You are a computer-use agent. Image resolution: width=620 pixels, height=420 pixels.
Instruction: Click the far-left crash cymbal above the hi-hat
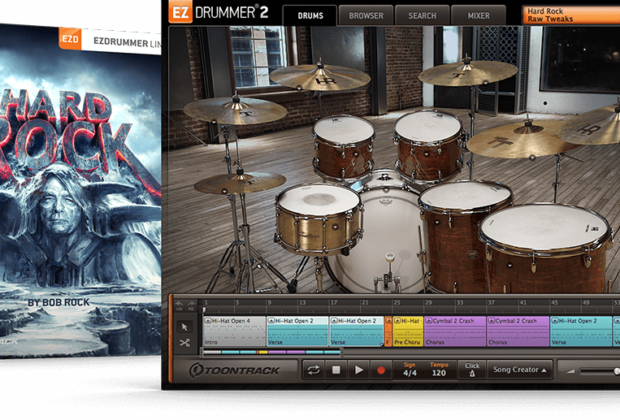tap(235, 110)
